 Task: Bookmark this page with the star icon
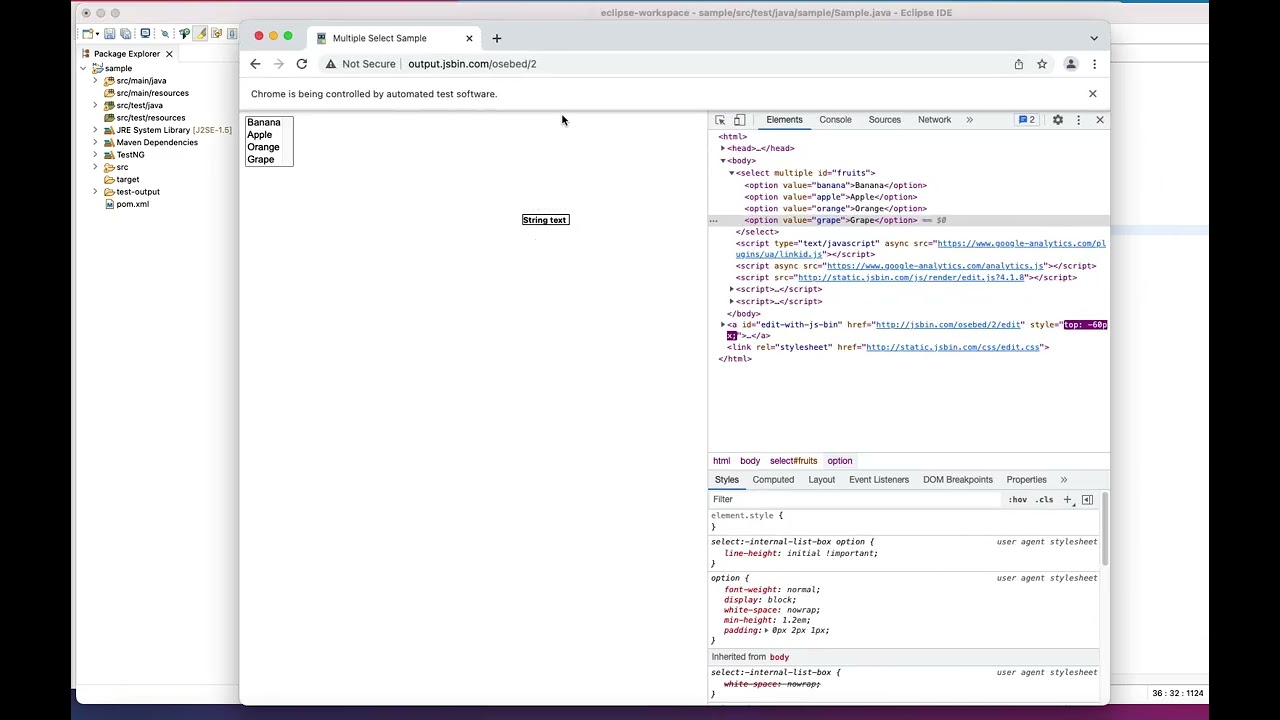1042,64
